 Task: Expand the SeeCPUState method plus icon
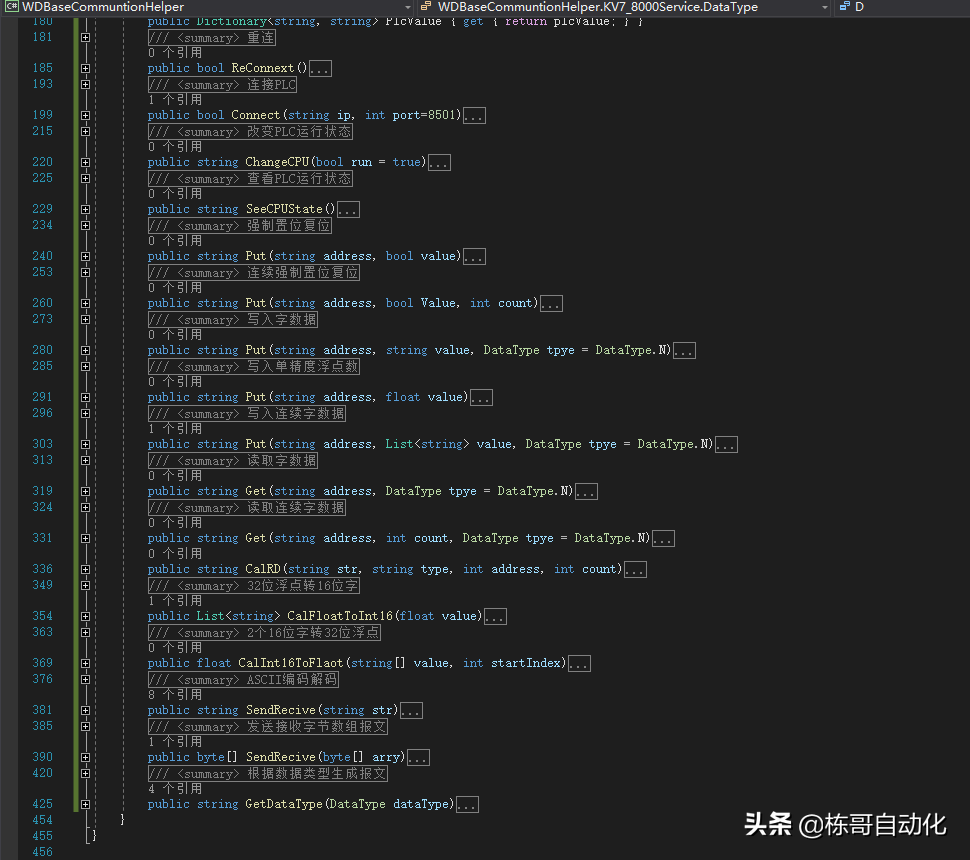point(85,210)
